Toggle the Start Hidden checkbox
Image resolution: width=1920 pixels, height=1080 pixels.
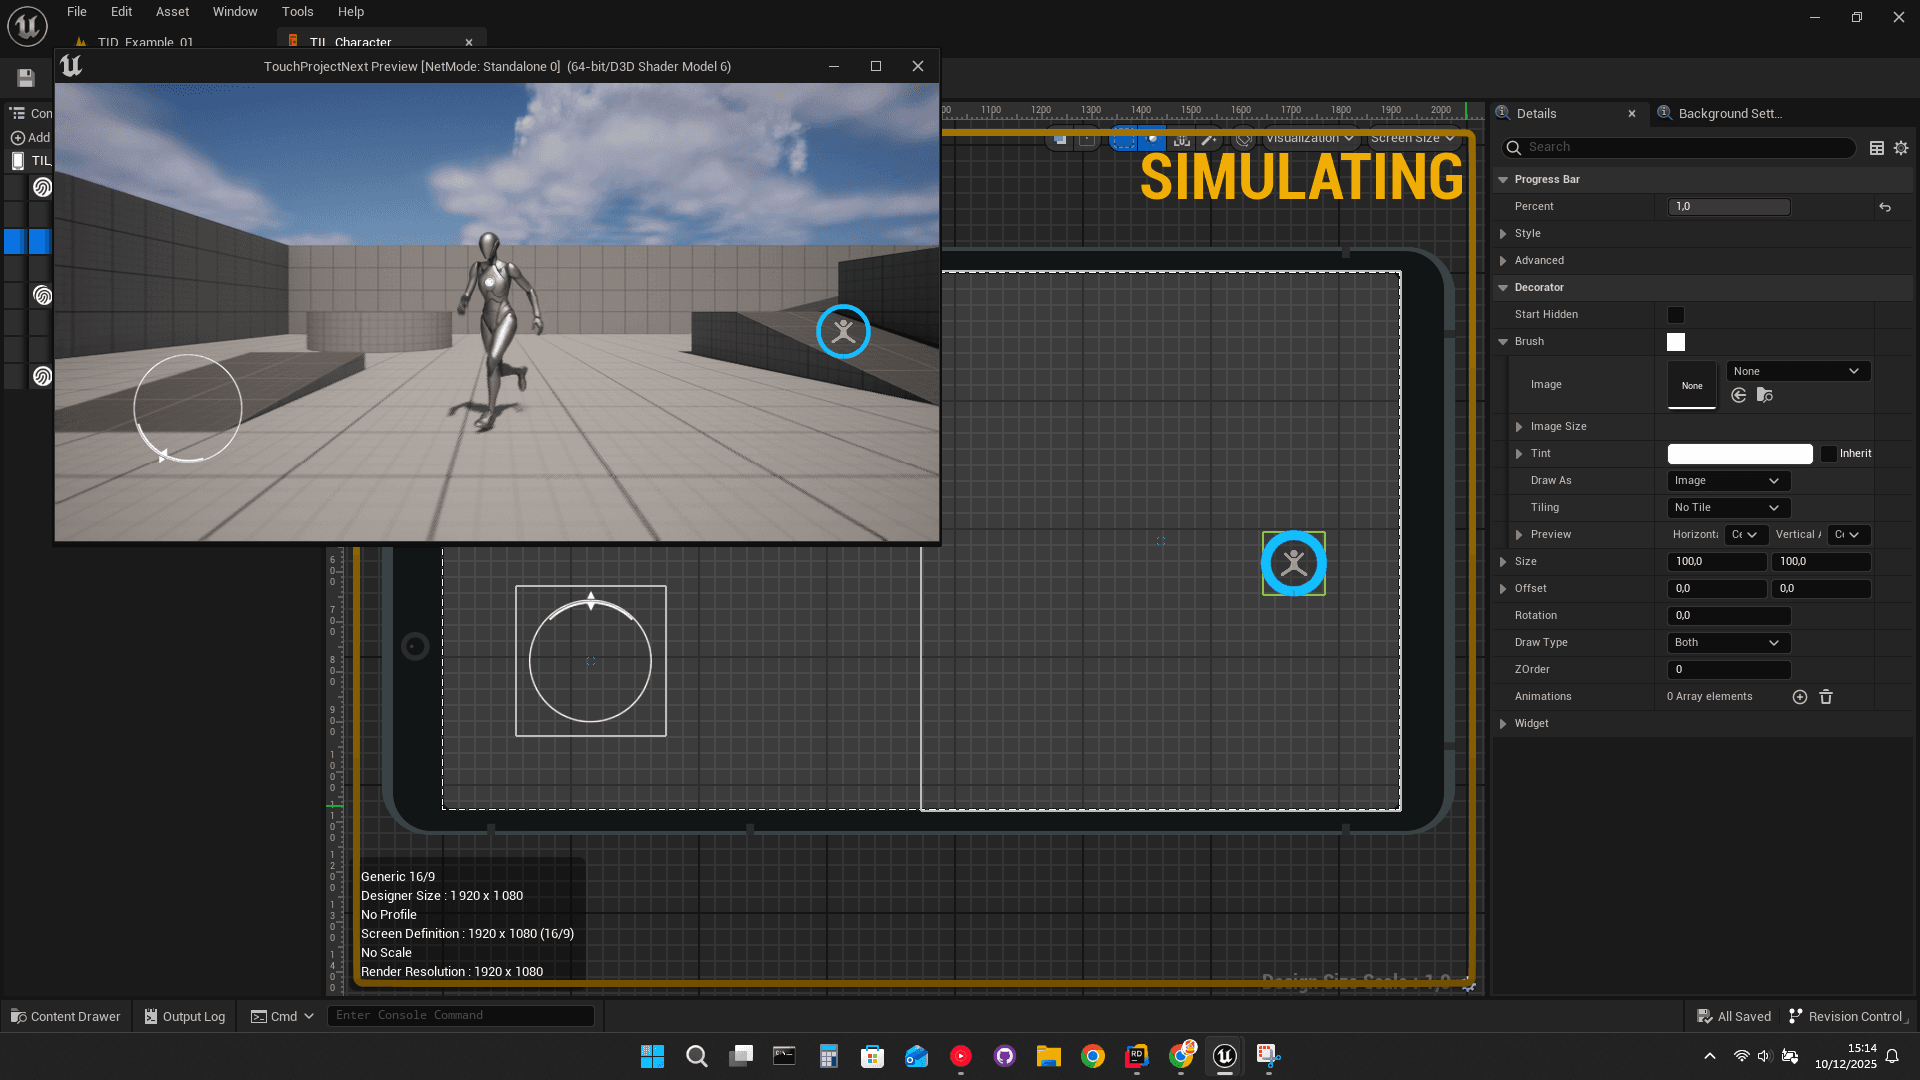tap(1676, 315)
